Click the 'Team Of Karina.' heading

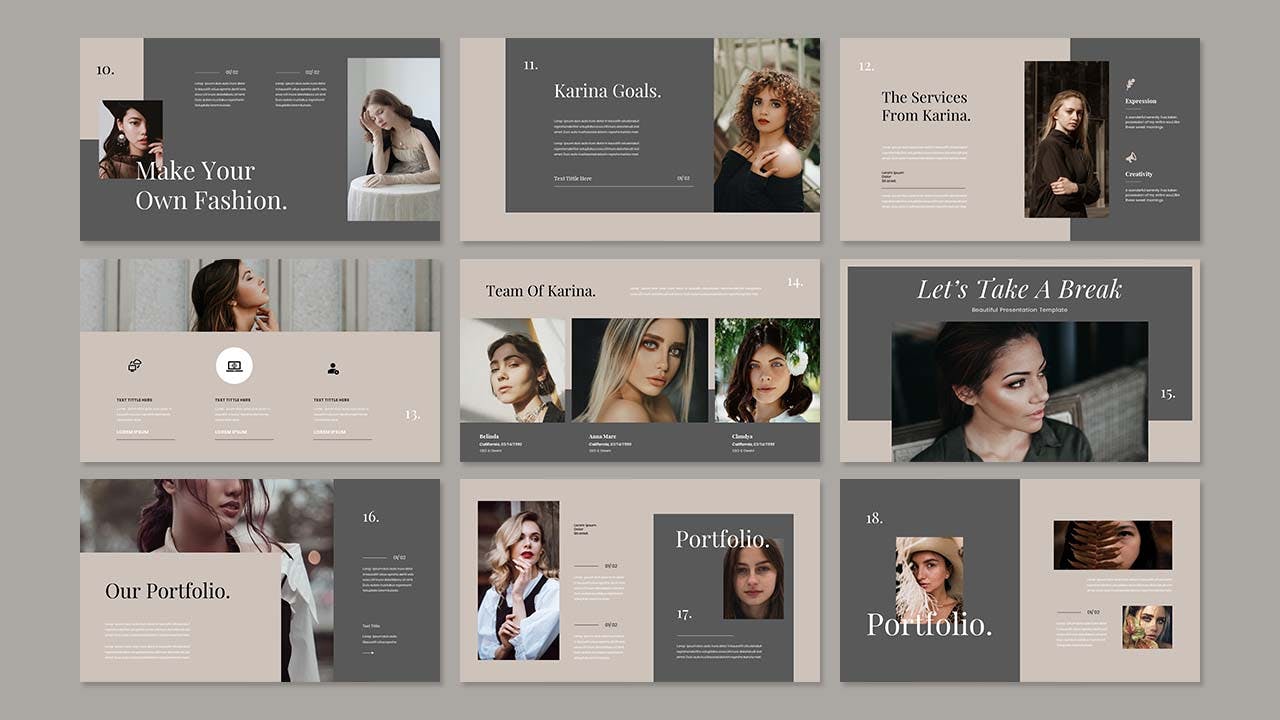pyautogui.click(x=540, y=291)
